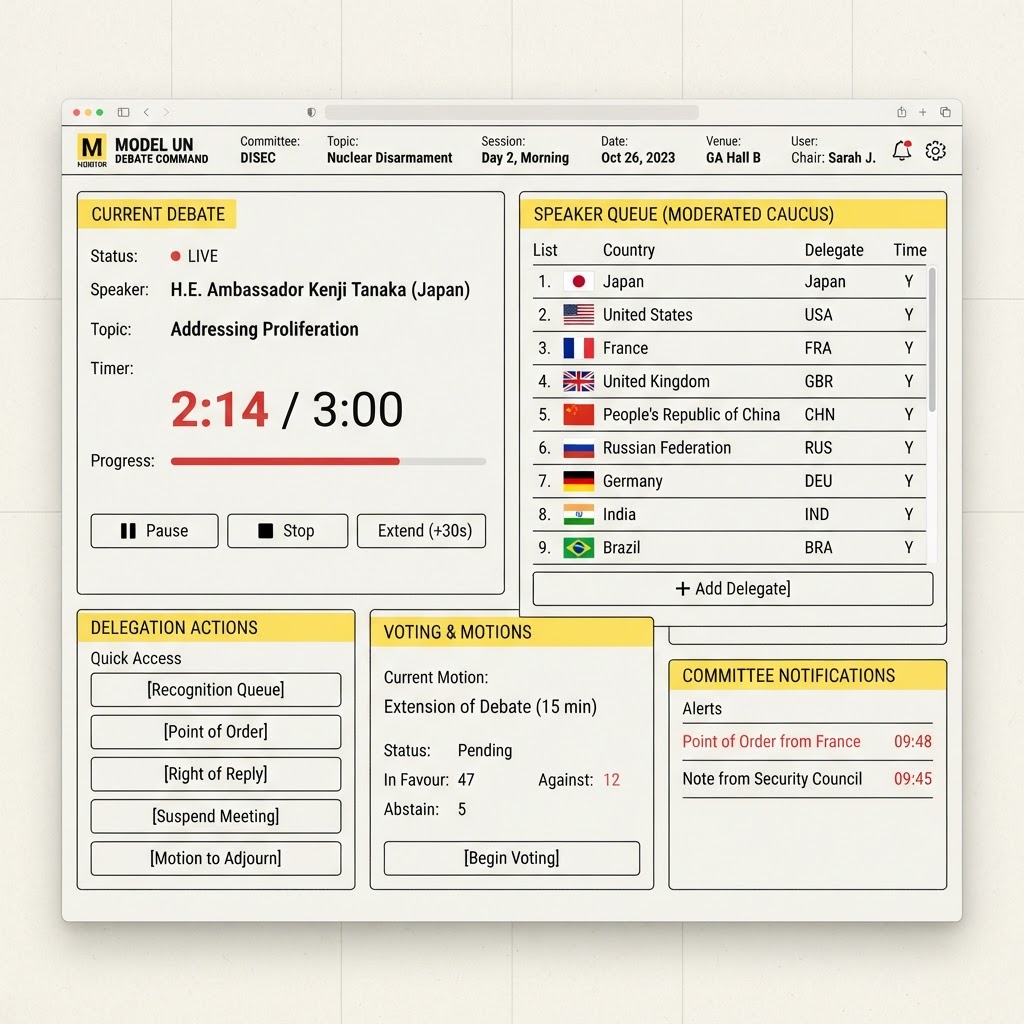The height and width of the screenshot is (1024, 1024).
Task: Click the United States flag icon
Action: tap(579, 315)
